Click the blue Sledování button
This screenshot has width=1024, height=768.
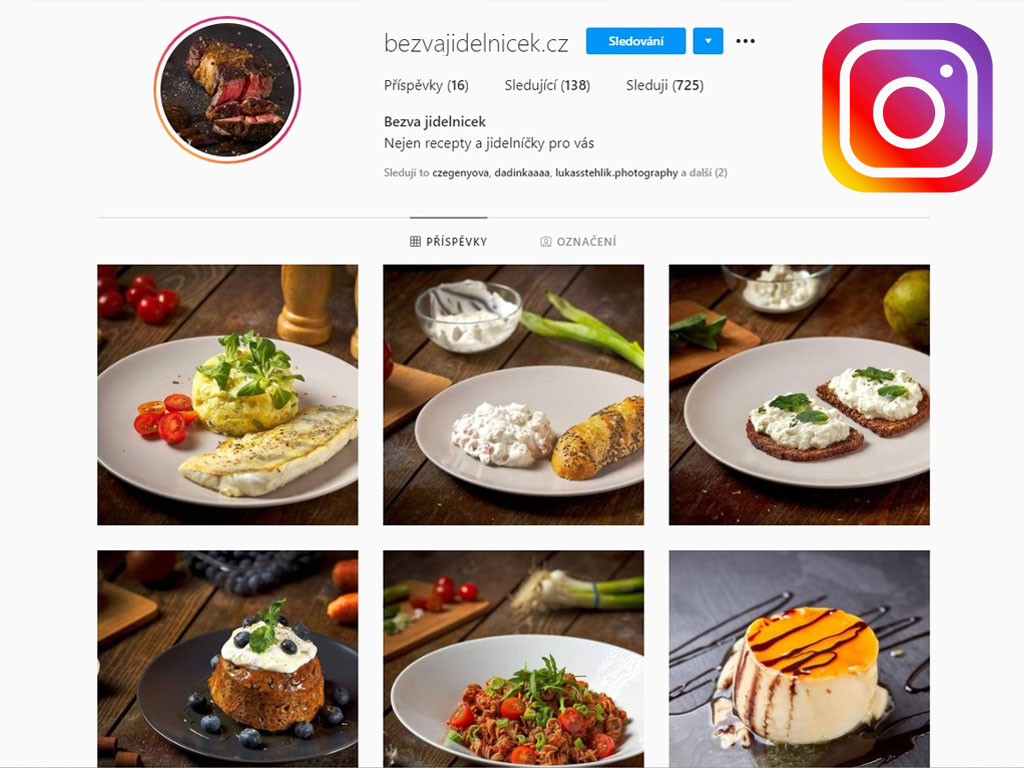coord(635,41)
